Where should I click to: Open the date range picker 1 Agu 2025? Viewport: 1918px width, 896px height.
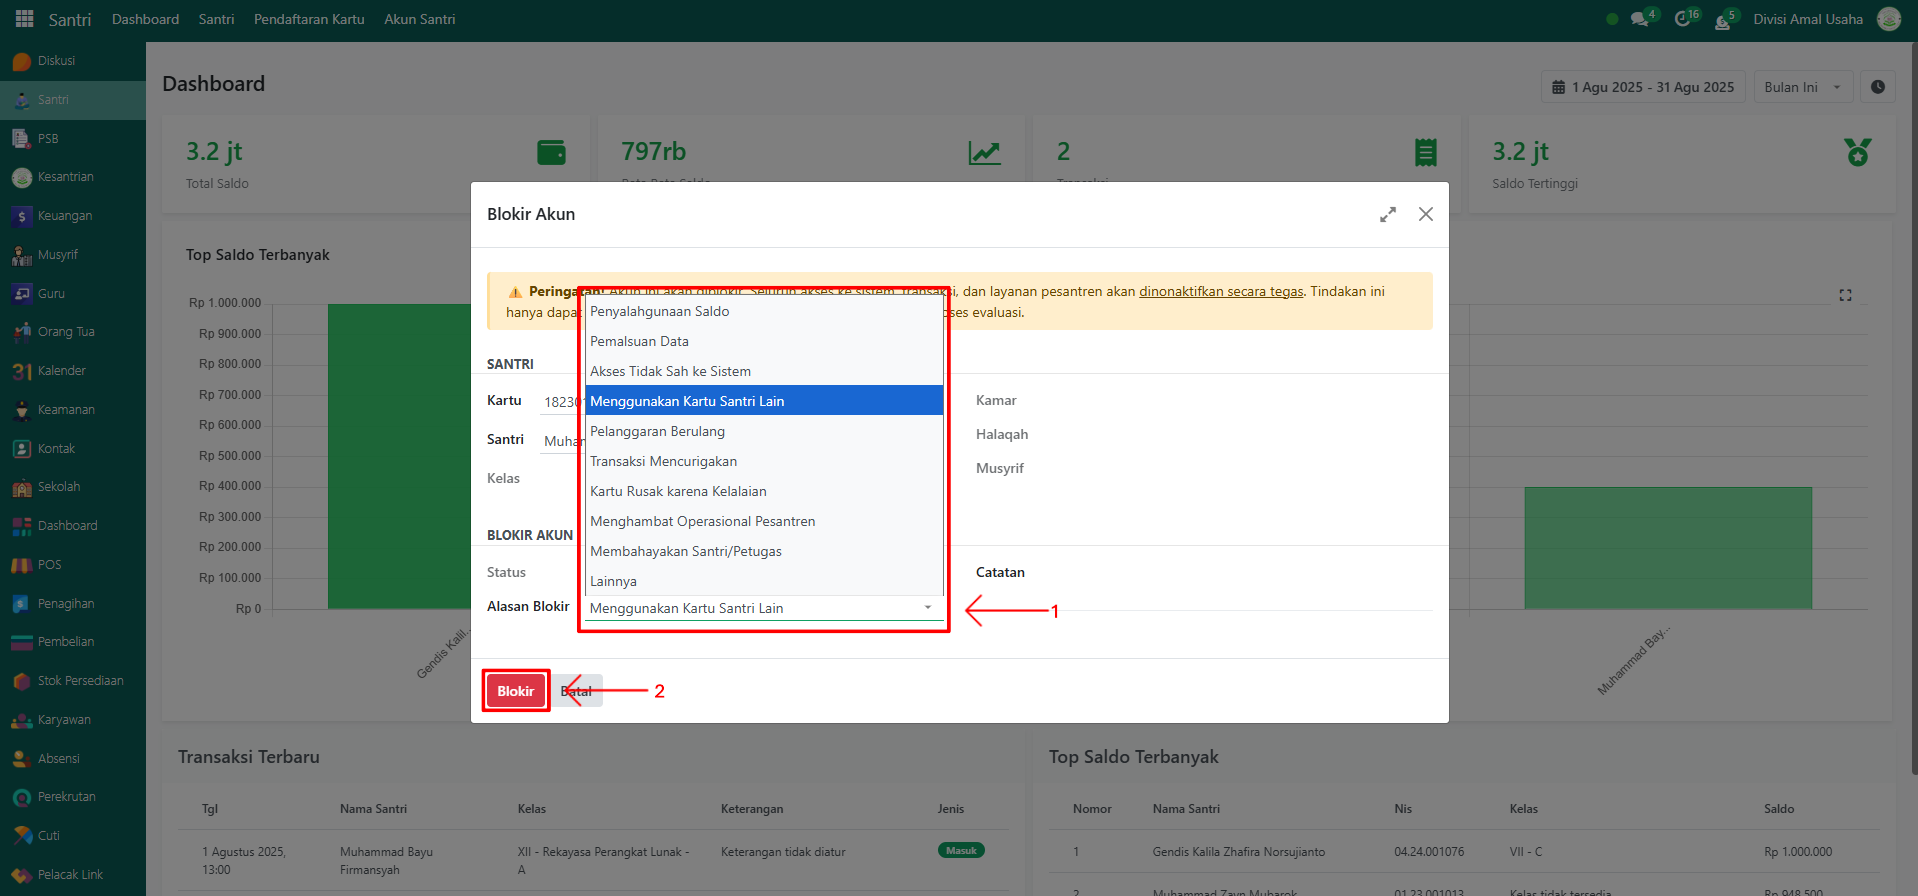(1642, 87)
